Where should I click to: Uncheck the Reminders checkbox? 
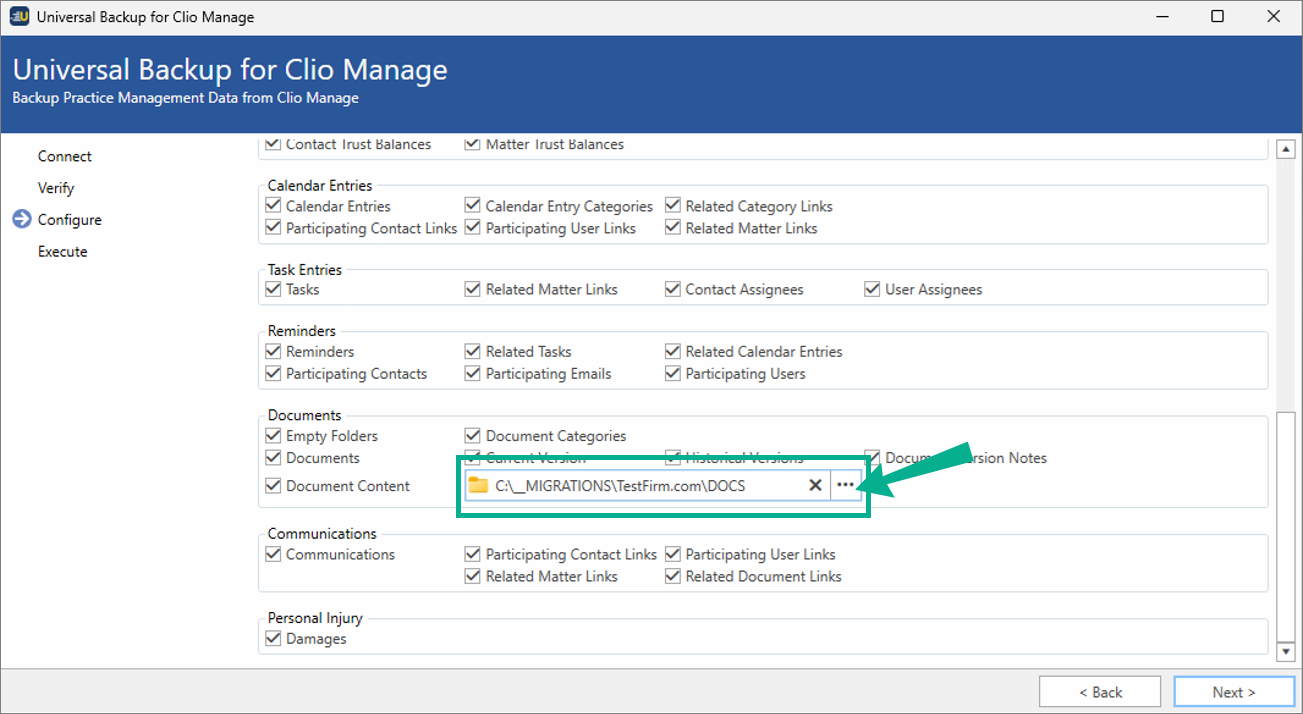[x=273, y=351]
